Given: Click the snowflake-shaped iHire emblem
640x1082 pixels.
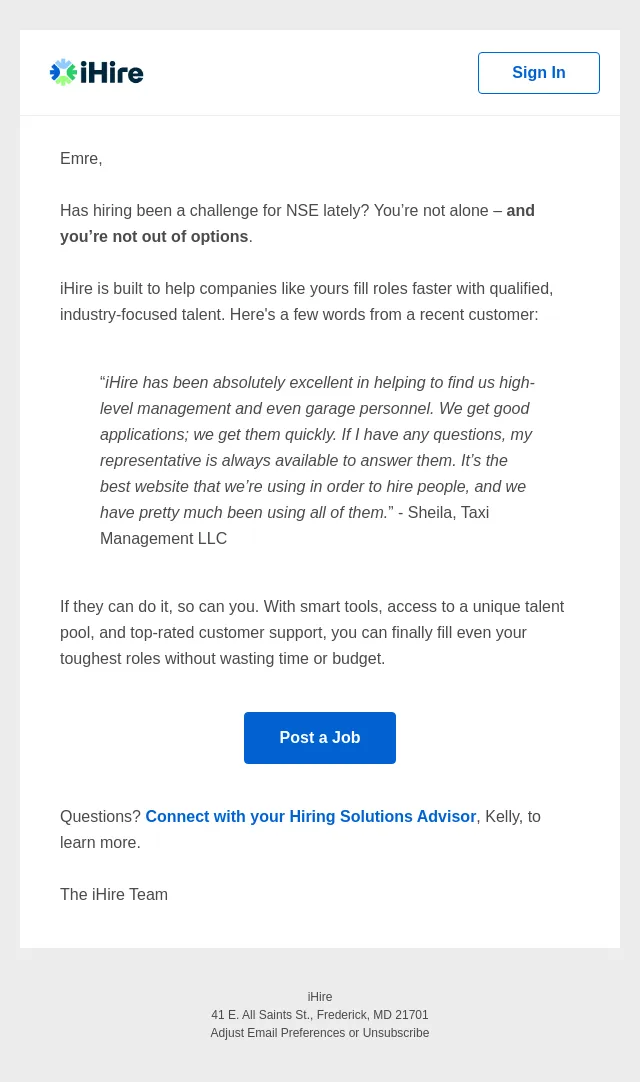Looking at the screenshot, I should pyautogui.click(x=63, y=72).
